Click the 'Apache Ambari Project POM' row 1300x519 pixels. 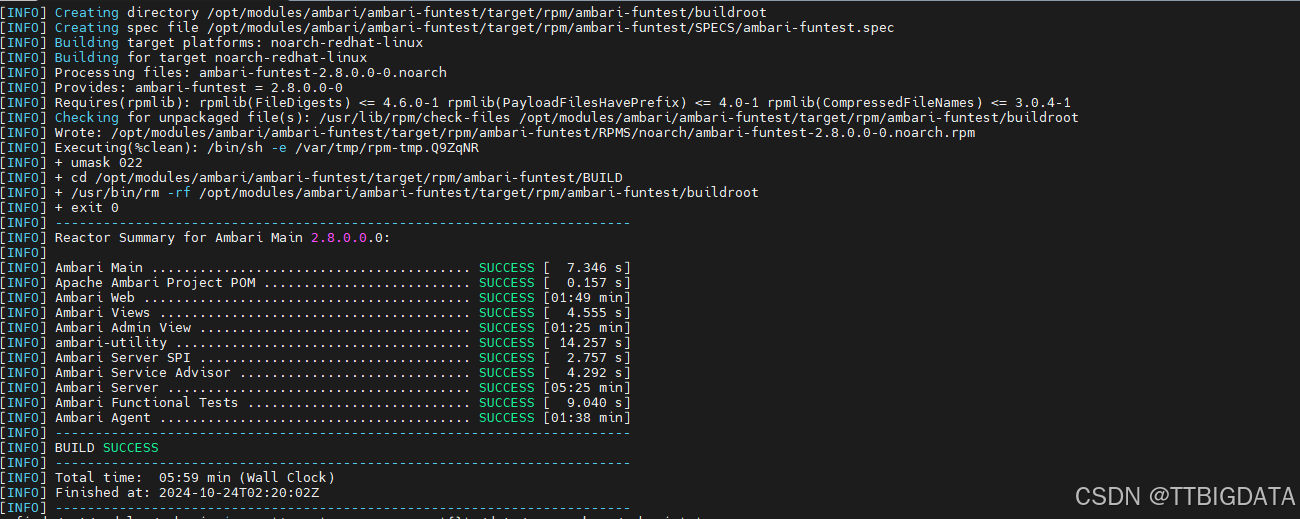coord(315,283)
